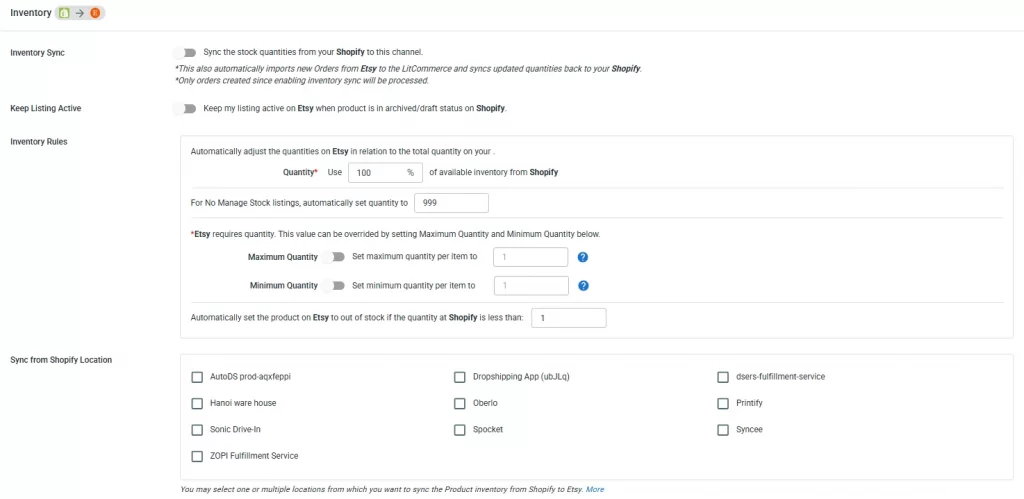Click the minimum quantity per item input
The image size is (1024, 499).
click(531, 285)
